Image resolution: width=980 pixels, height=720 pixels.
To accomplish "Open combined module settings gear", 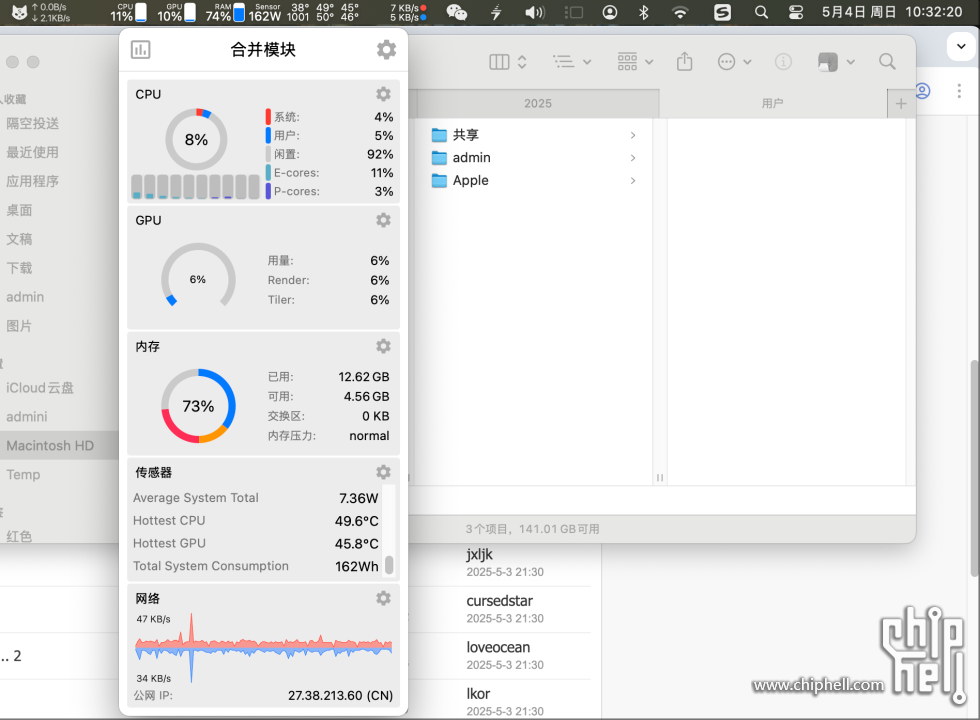I will pos(386,49).
